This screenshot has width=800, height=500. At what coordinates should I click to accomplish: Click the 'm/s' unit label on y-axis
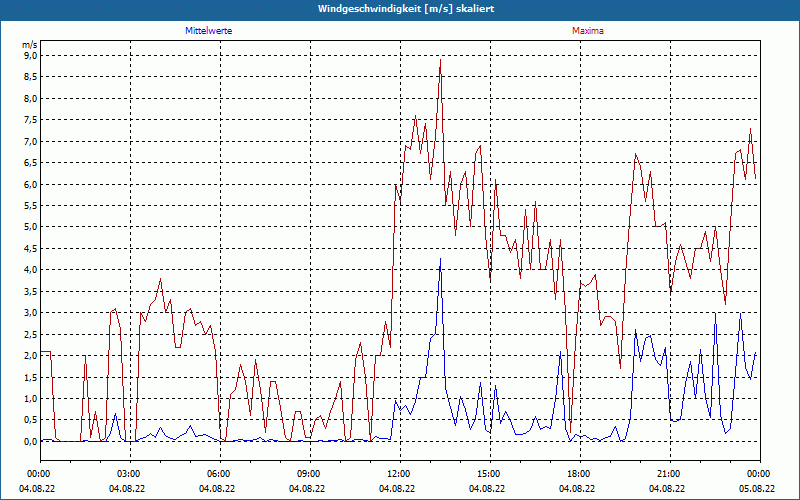click(x=30, y=45)
